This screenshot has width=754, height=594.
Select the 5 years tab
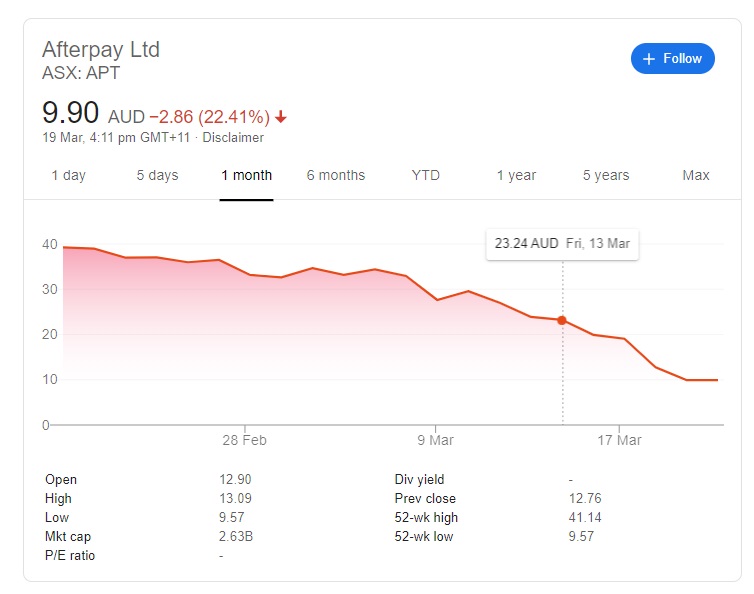pyautogui.click(x=607, y=175)
